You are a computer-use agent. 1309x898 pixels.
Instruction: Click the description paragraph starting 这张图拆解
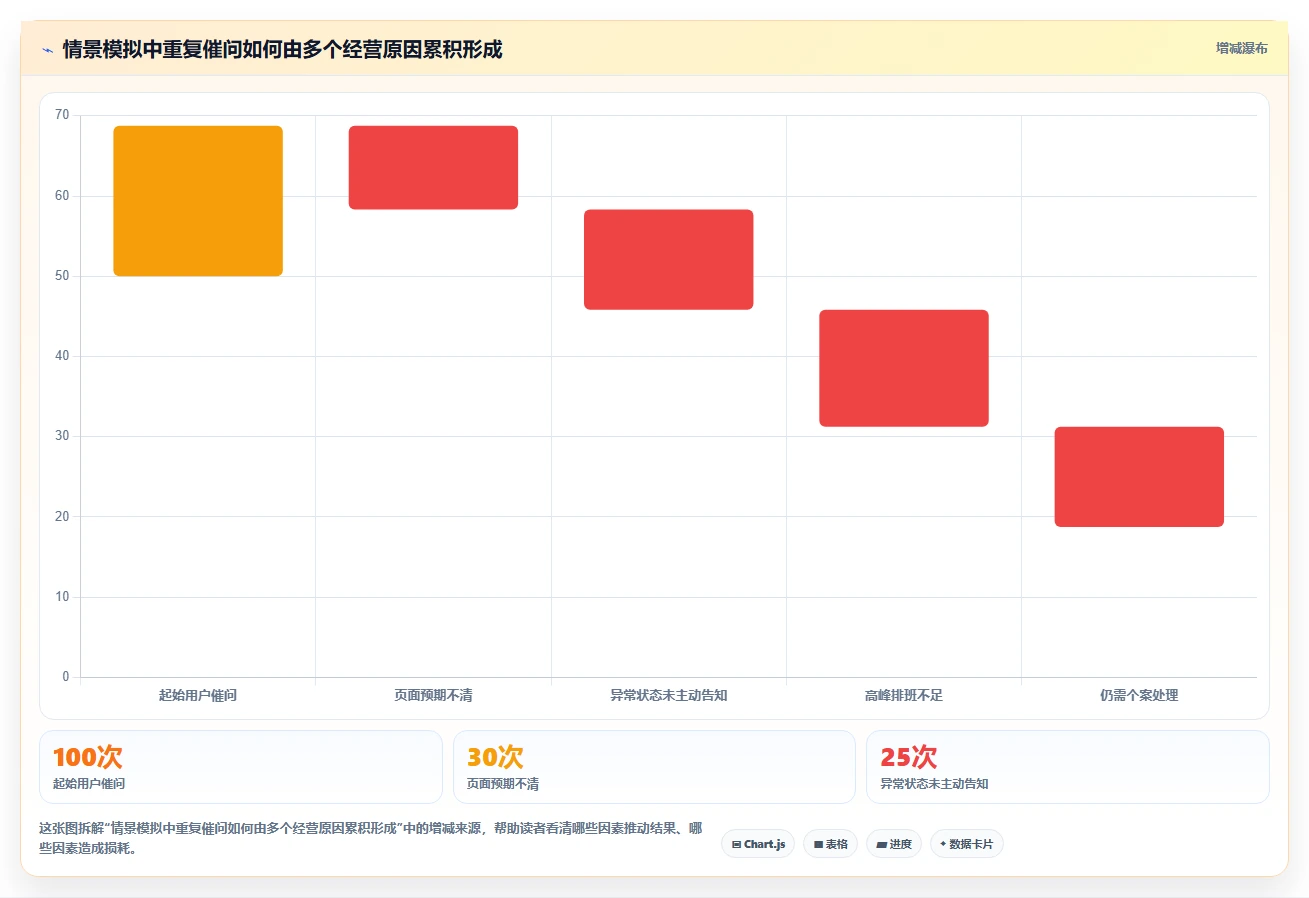point(371,838)
